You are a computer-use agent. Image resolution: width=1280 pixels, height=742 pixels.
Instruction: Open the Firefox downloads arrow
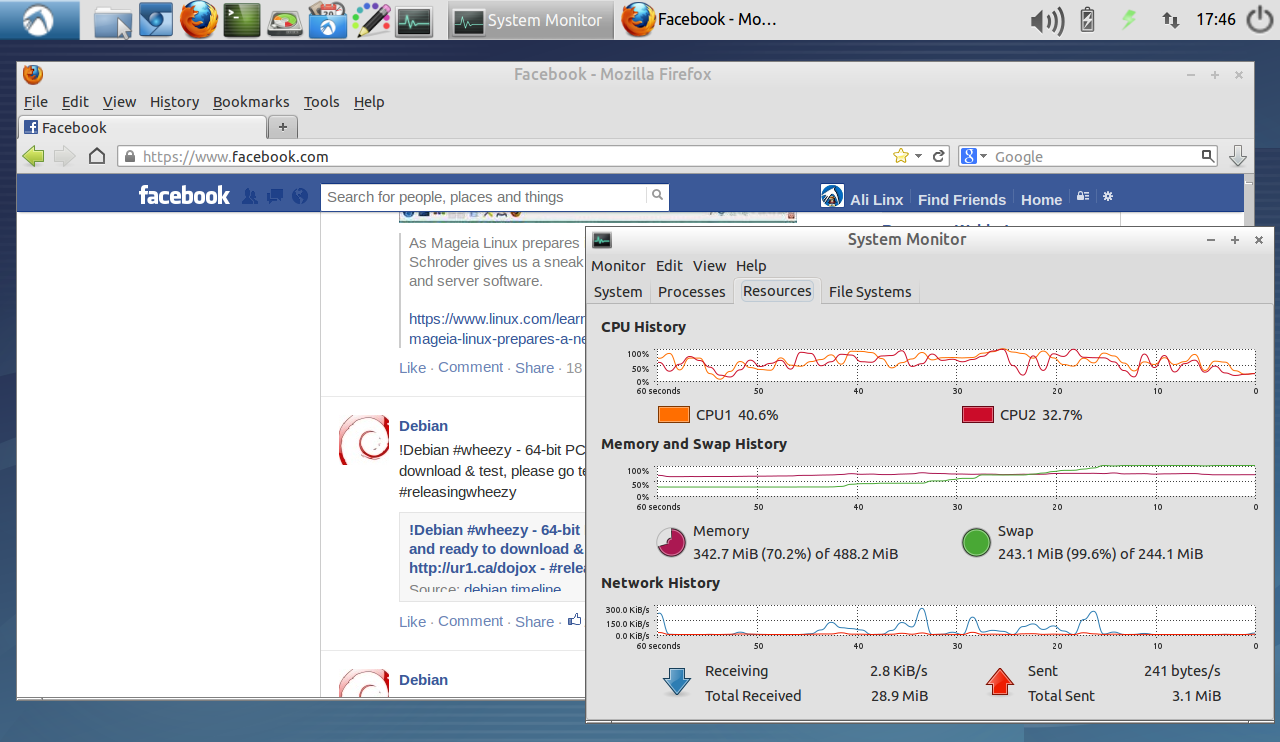coord(1238,156)
